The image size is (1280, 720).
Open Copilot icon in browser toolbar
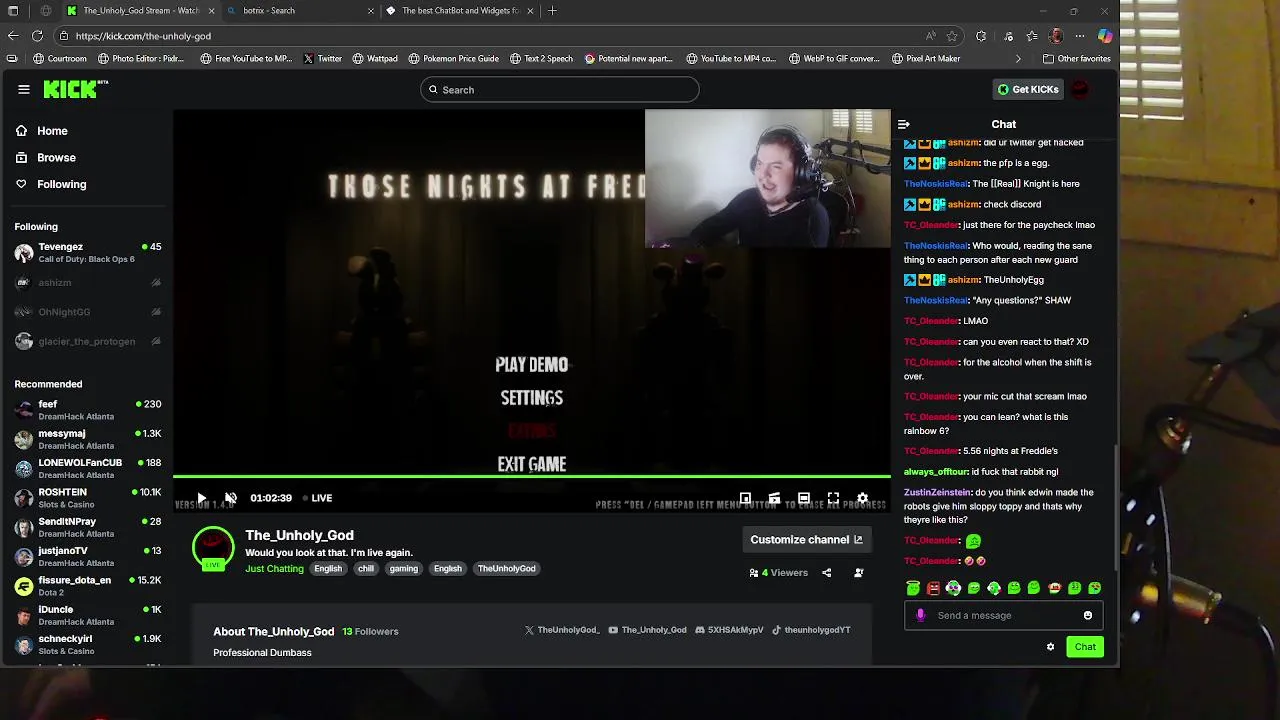pyautogui.click(x=1105, y=36)
